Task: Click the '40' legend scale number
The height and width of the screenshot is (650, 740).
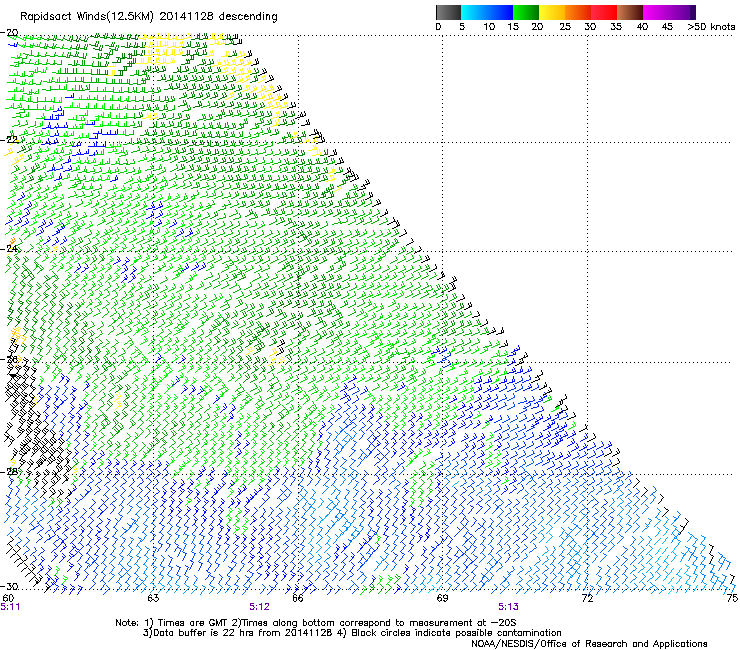Action: coord(642,27)
